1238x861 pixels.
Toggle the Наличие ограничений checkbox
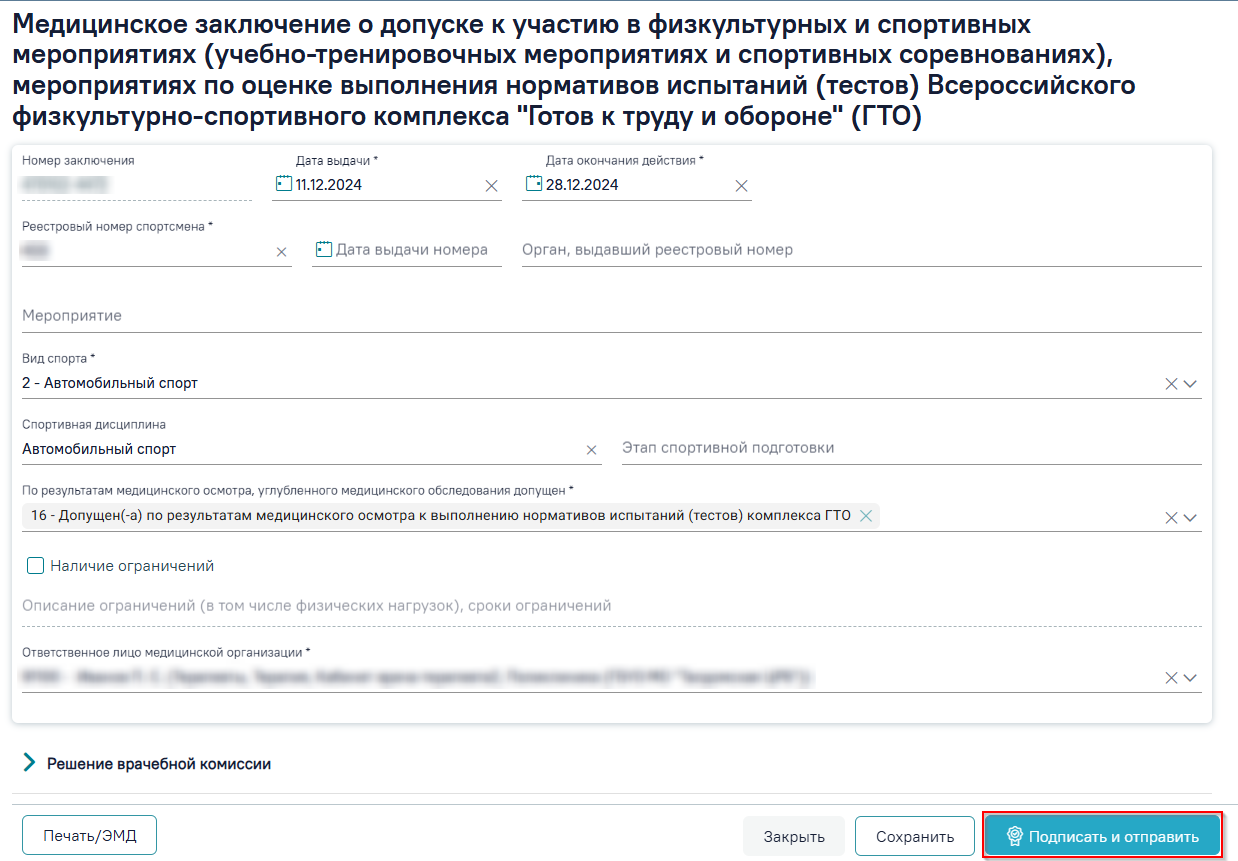(36, 566)
